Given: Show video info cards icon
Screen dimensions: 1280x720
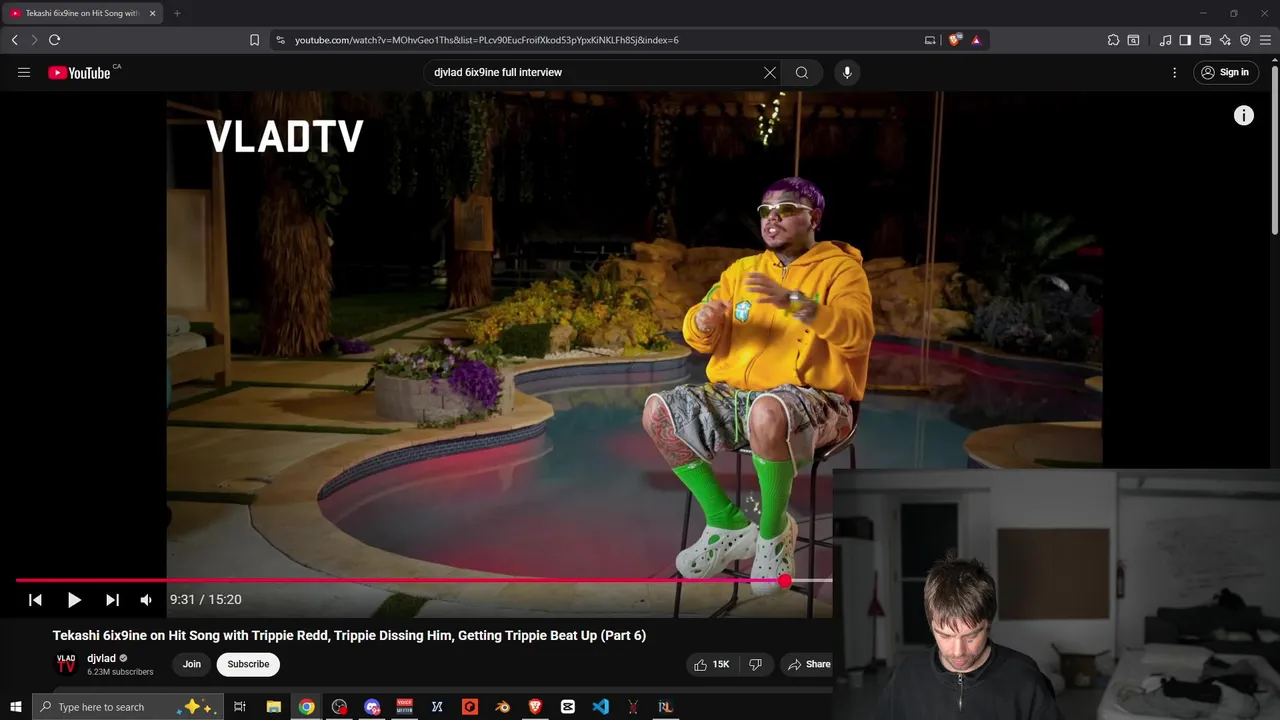Looking at the screenshot, I should 1244,116.
